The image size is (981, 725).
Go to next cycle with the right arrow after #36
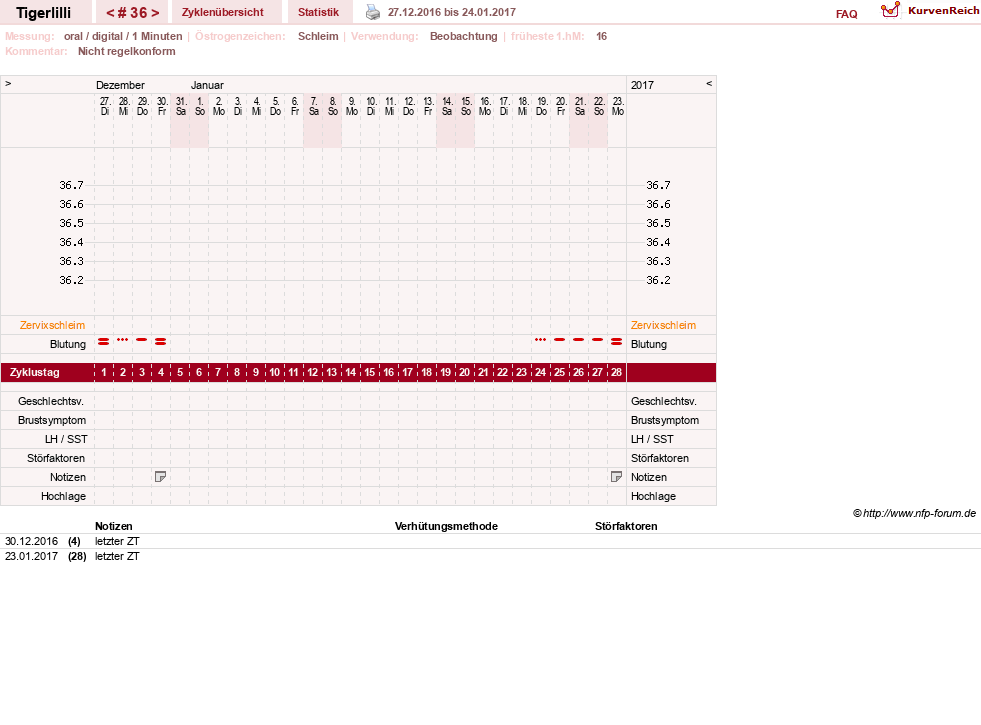pyautogui.click(x=155, y=13)
